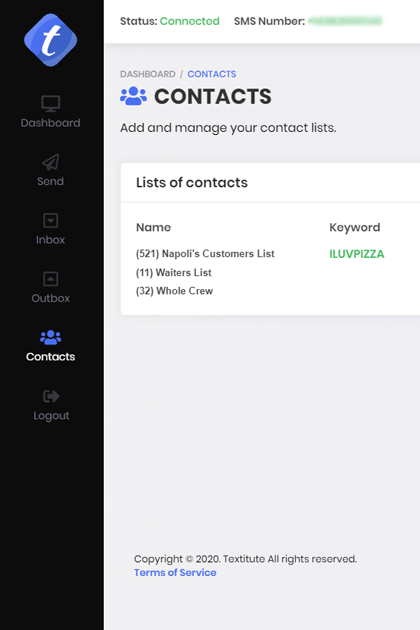
Task: Open the Inbox tray icon
Action: [51, 221]
